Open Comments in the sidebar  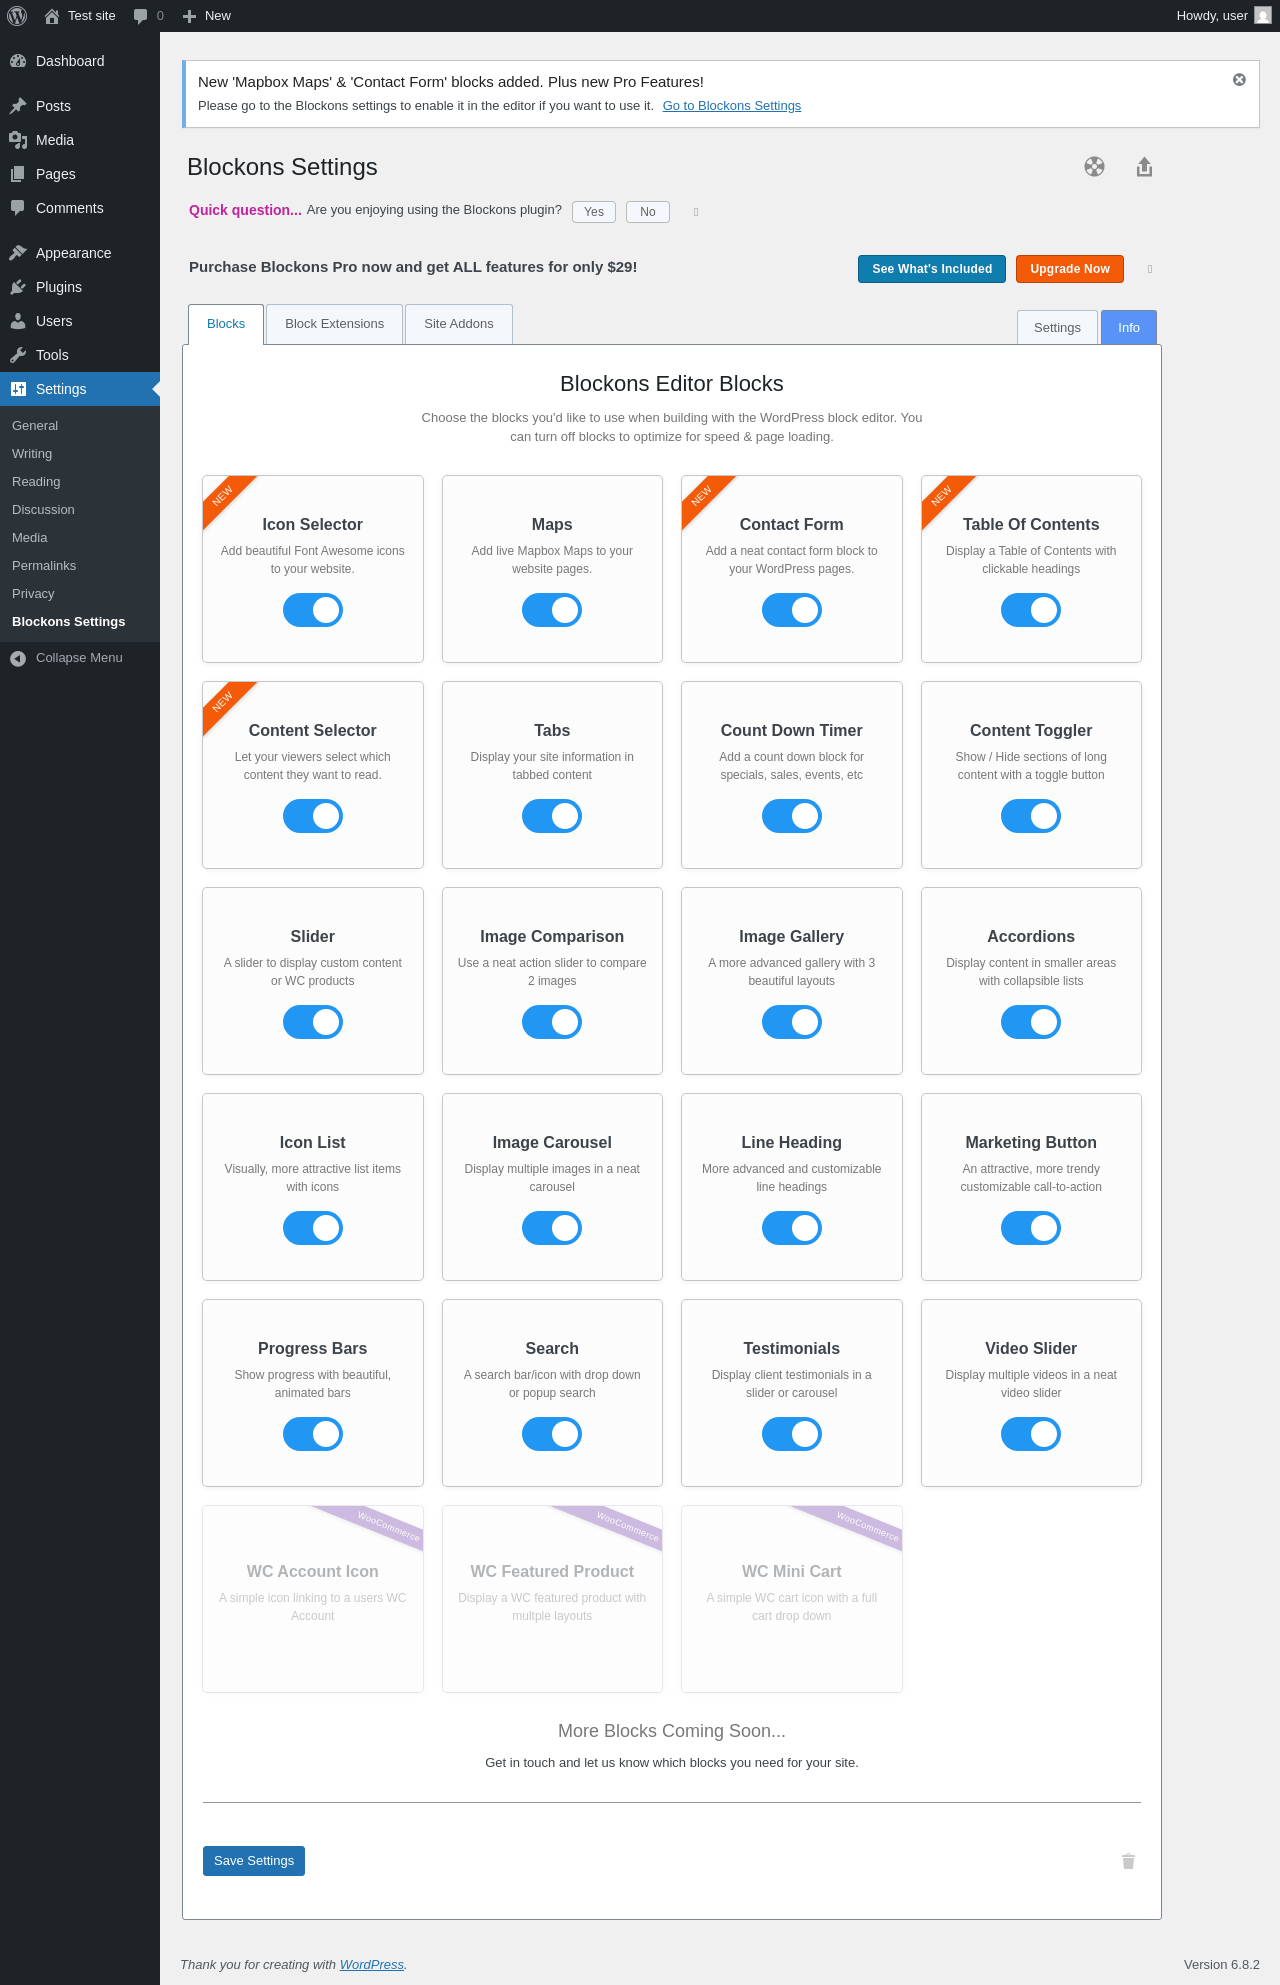[x=80, y=208]
